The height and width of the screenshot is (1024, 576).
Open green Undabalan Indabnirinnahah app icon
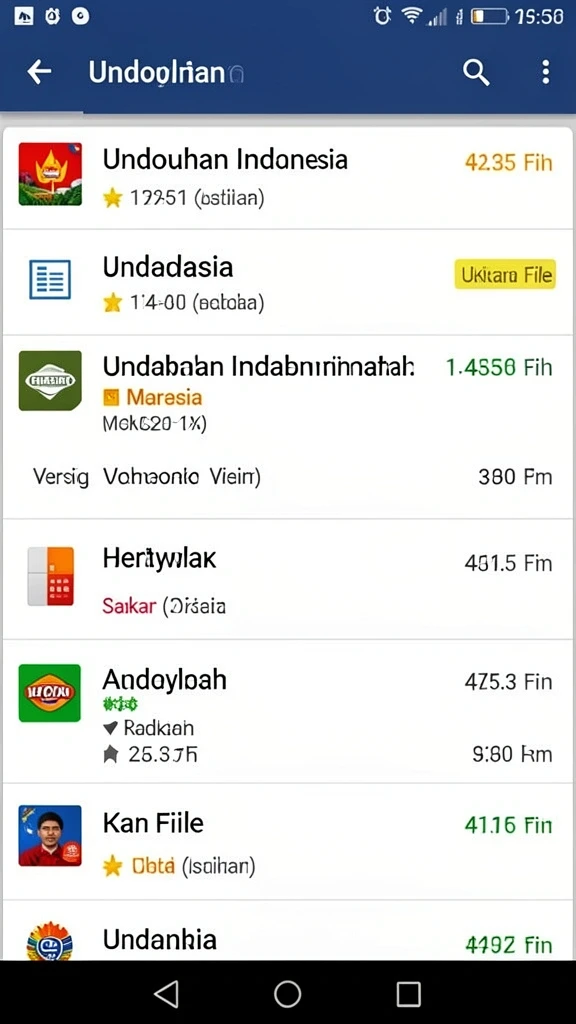(50, 381)
